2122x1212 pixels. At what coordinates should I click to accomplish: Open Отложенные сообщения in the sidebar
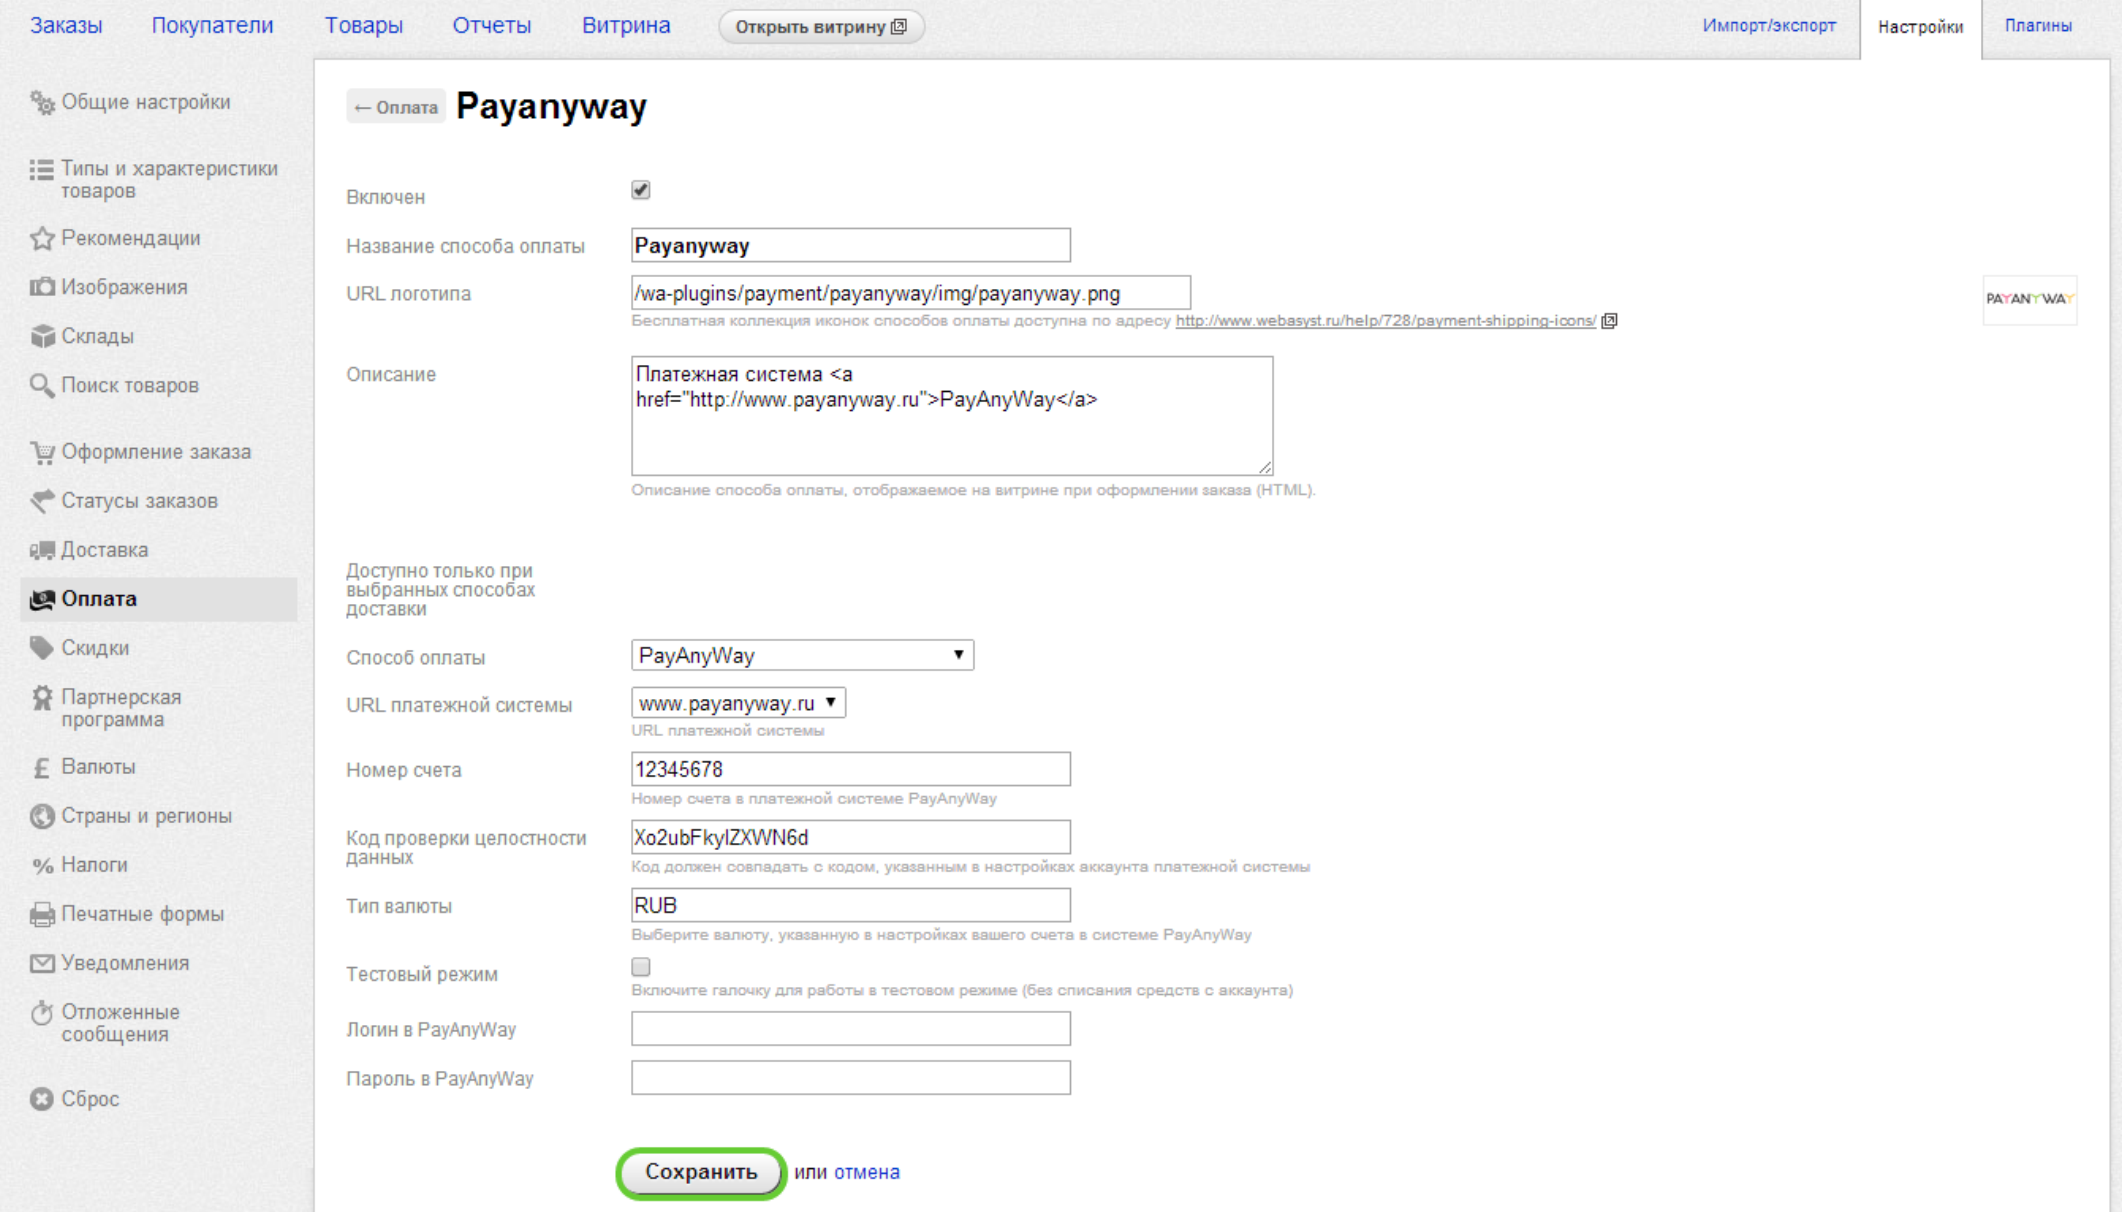pyautogui.click(x=120, y=1023)
